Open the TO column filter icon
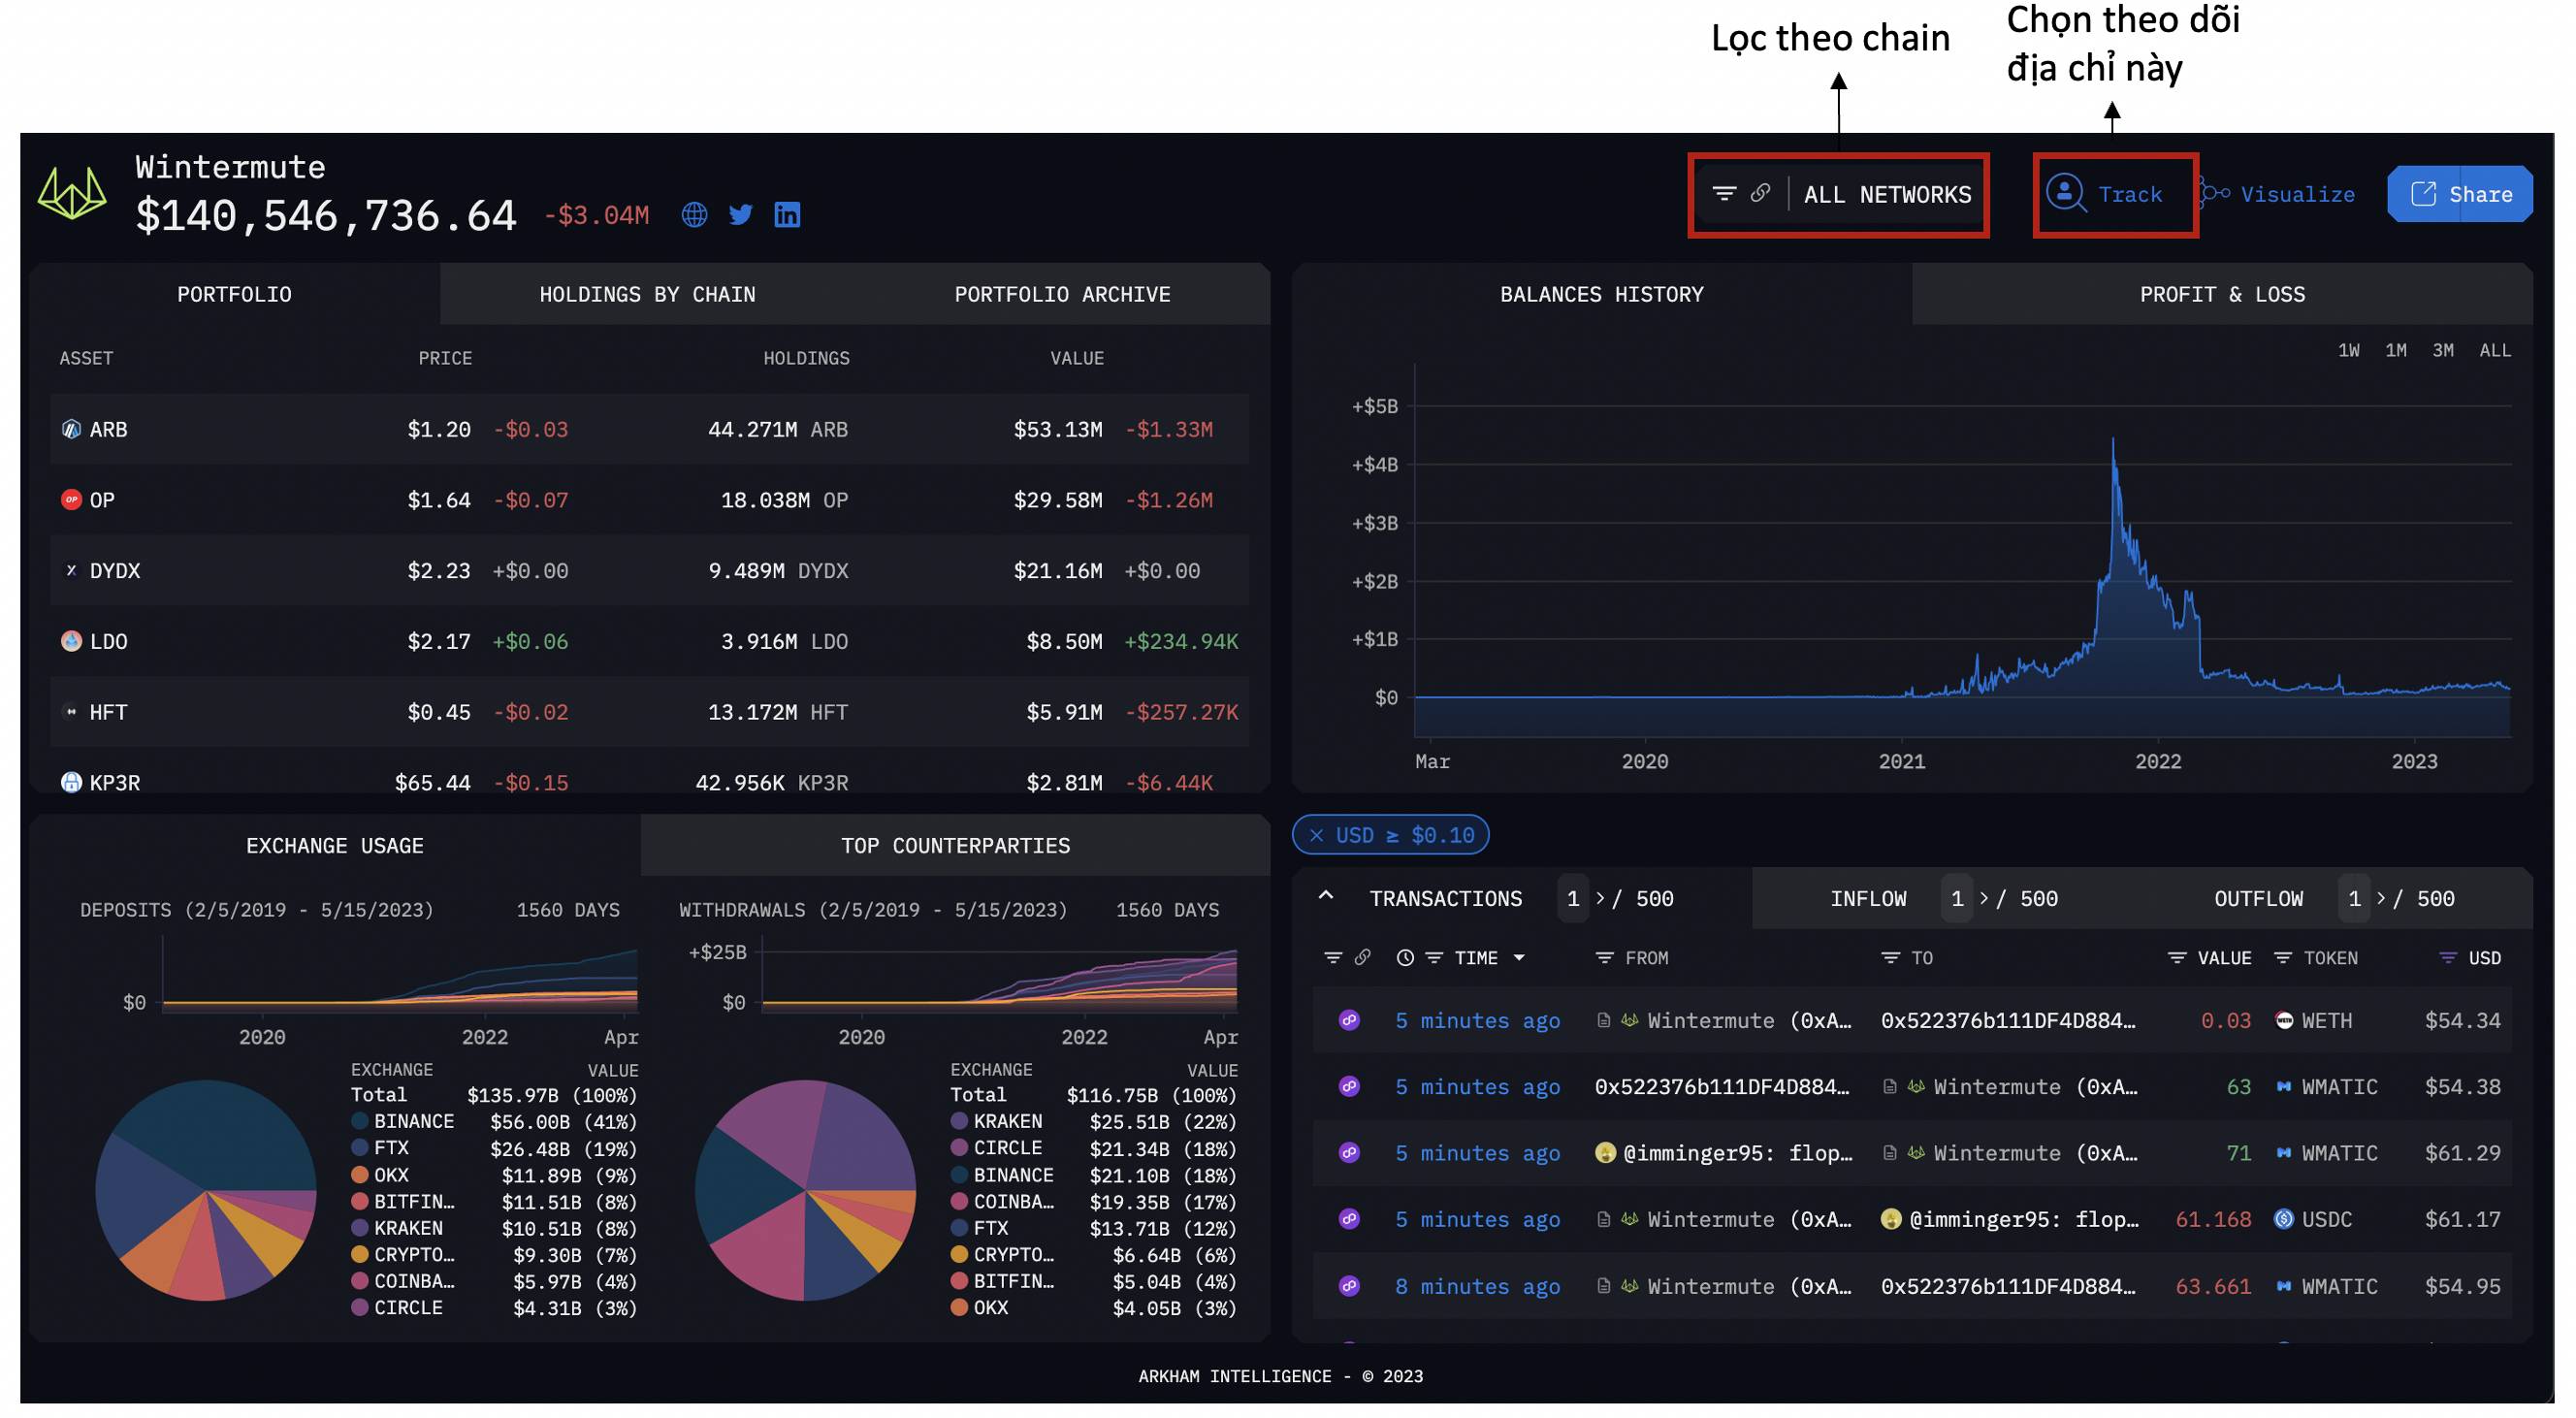 pyautogui.click(x=1890, y=958)
